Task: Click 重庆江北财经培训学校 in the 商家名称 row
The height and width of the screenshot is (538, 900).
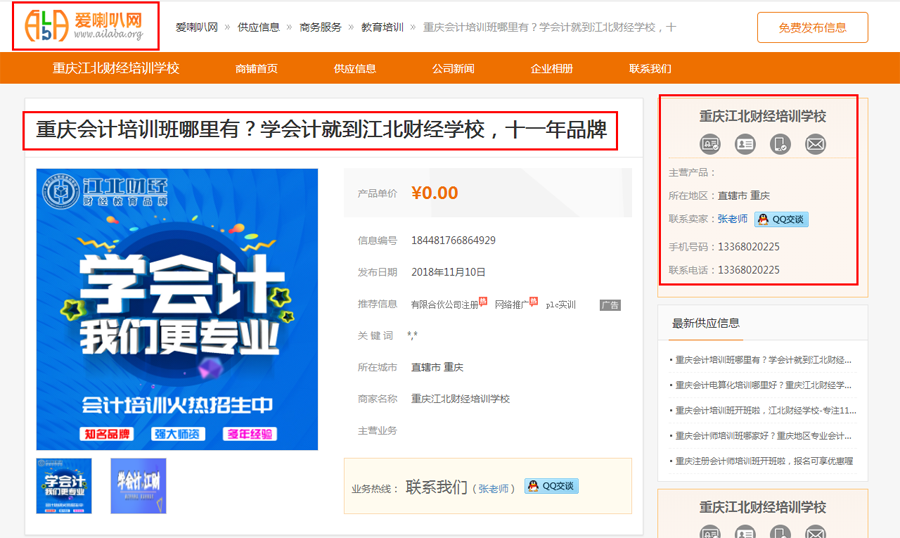Action: 460,399
